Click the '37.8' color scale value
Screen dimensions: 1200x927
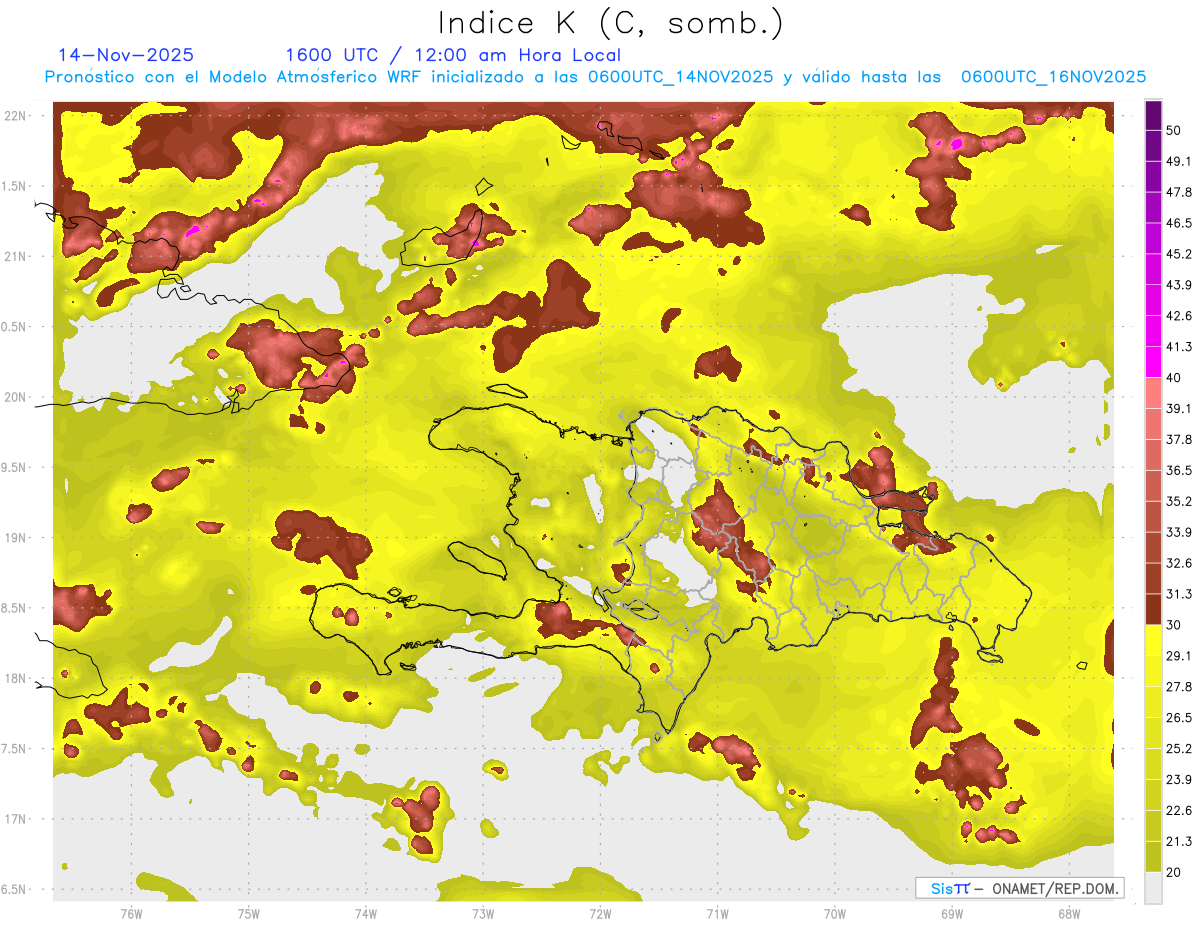tap(1178, 439)
